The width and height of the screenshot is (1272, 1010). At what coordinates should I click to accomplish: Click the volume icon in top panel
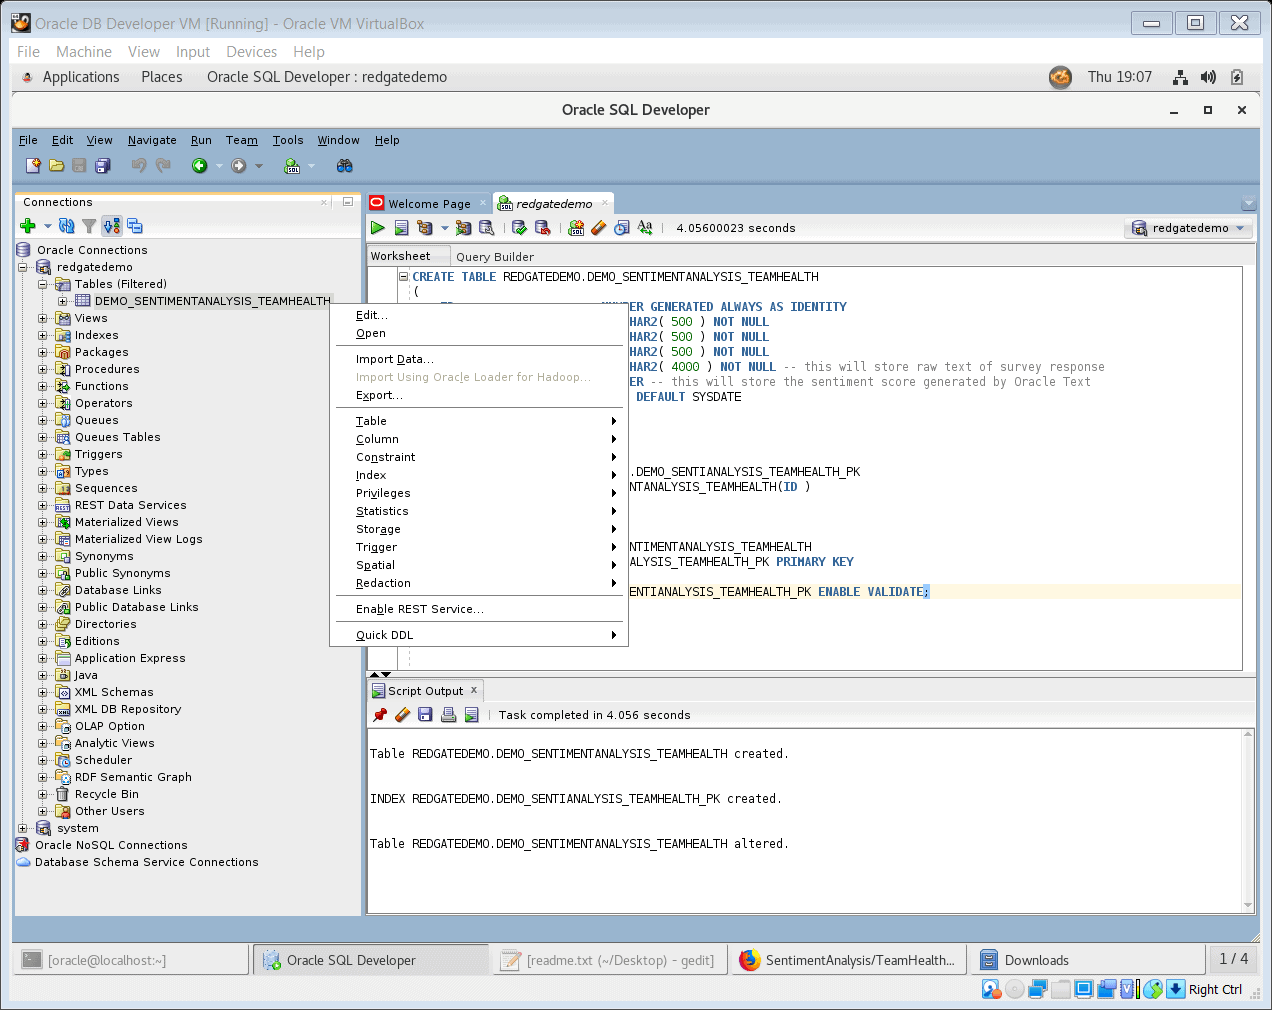[x=1209, y=77]
